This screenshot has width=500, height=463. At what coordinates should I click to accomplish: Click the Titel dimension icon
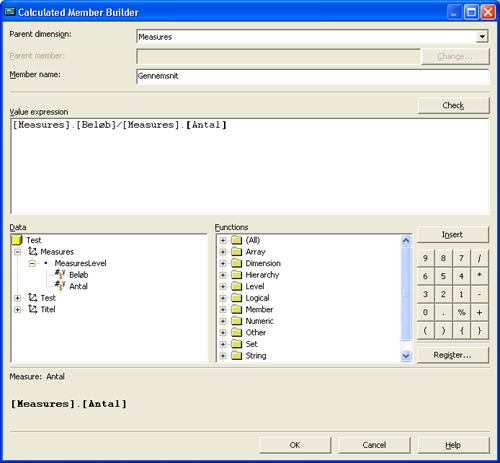click(x=33, y=309)
